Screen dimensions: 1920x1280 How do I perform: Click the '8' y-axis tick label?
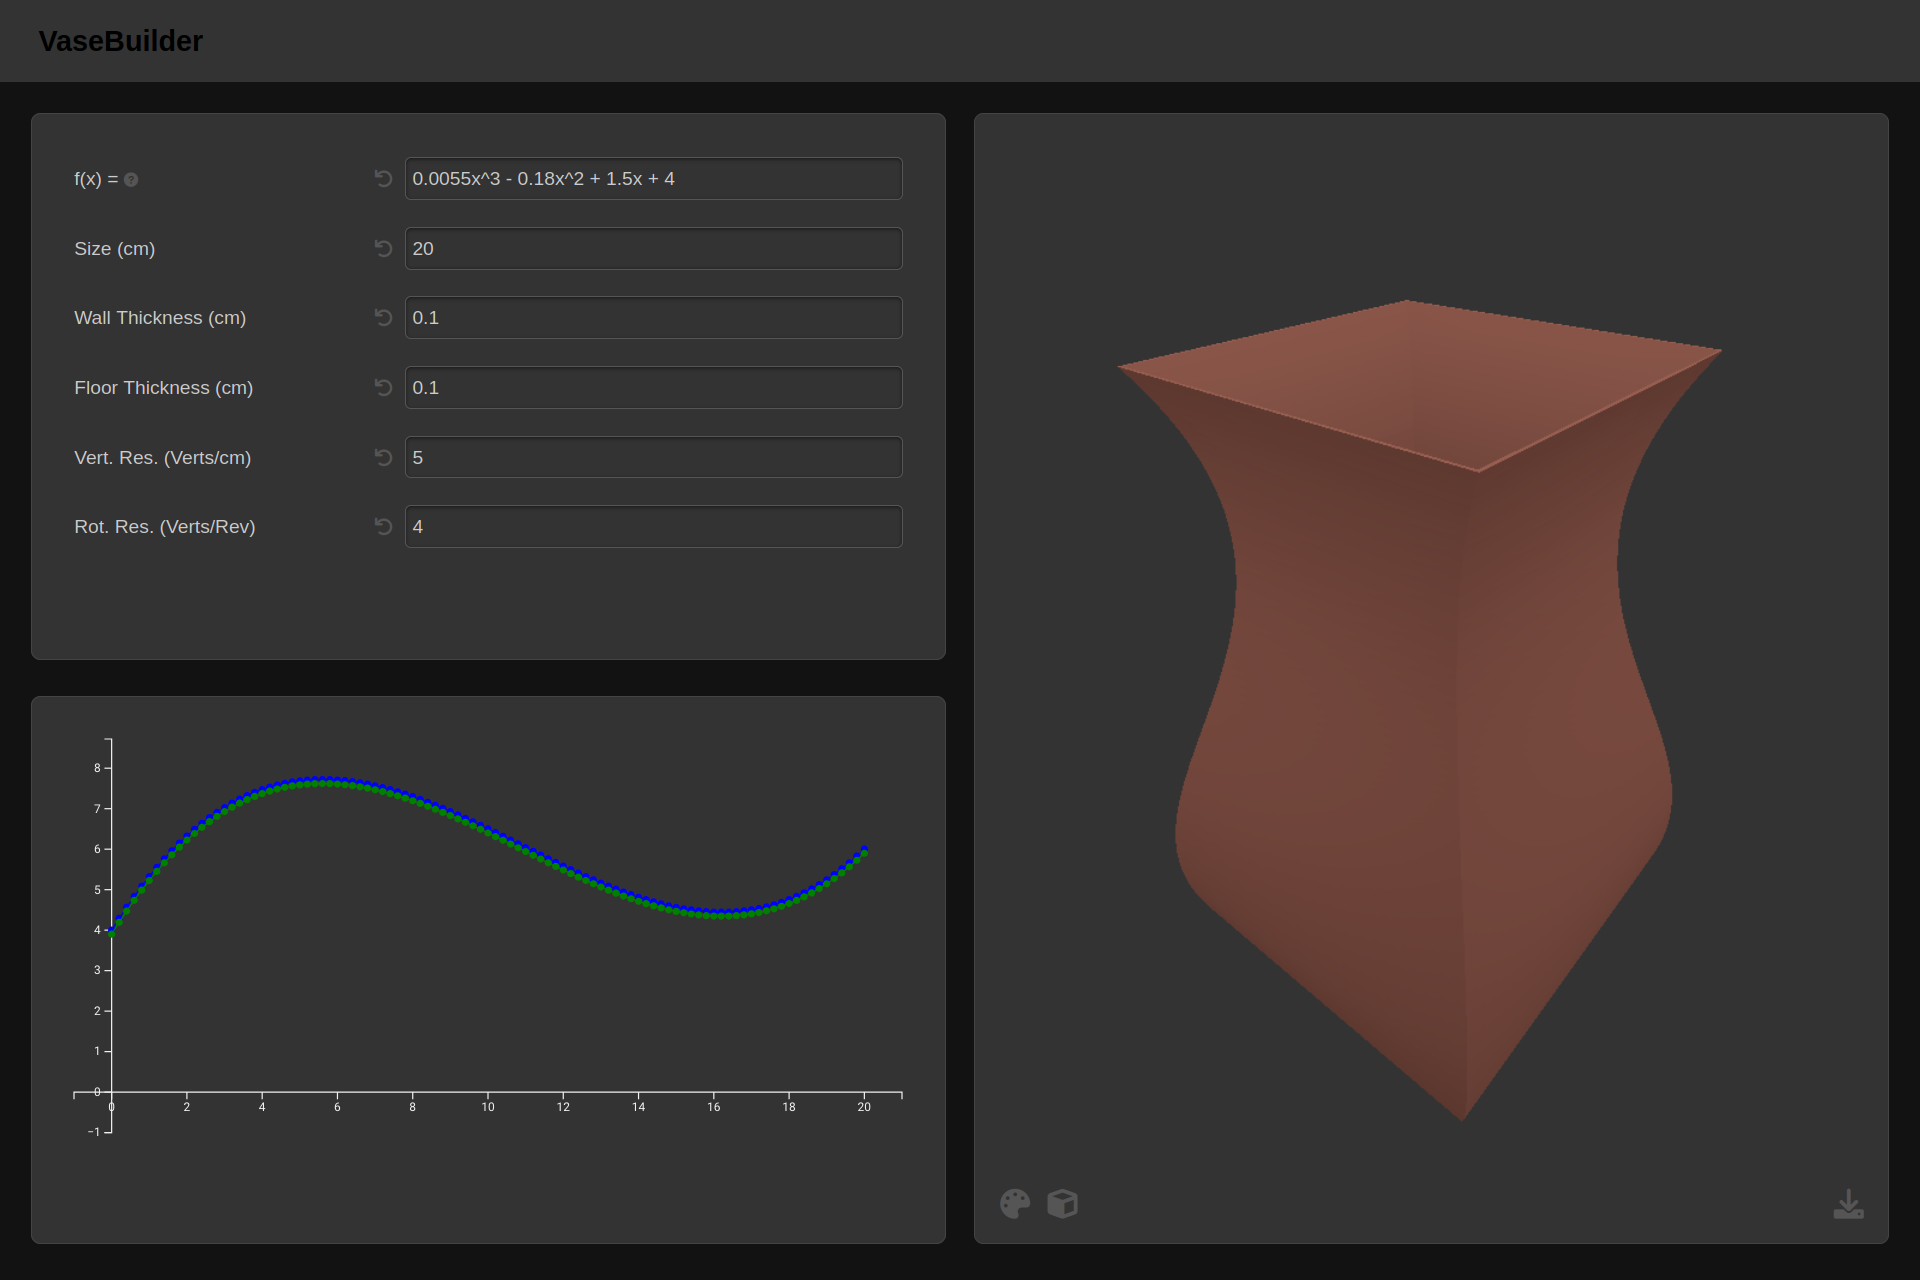[x=97, y=768]
